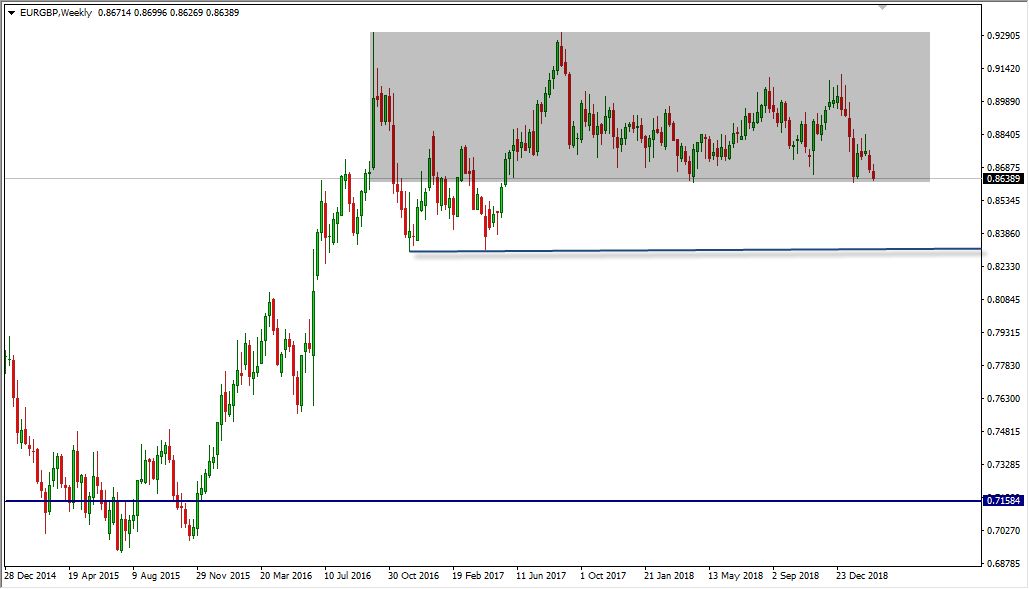Click the 19 Feb 2017 date label
Viewport: 1029px width, 589px height.
478,575
